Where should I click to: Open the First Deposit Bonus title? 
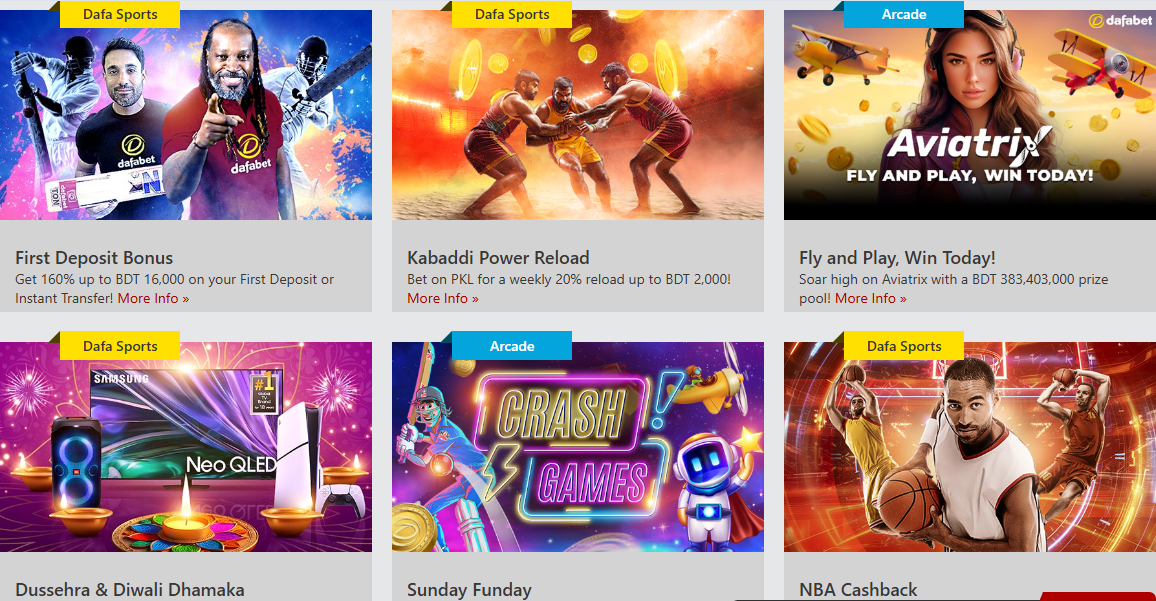pos(94,258)
